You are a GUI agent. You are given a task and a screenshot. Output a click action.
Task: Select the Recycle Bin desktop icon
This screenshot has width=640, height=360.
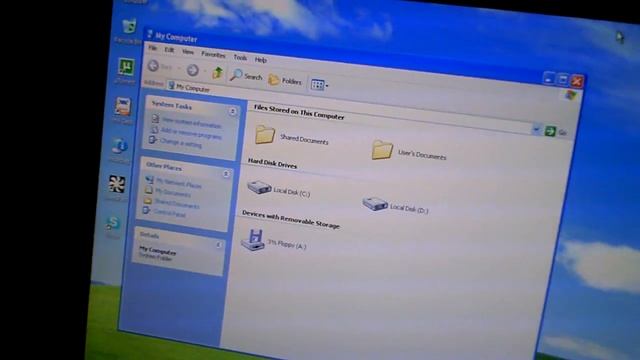(x=129, y=27)
